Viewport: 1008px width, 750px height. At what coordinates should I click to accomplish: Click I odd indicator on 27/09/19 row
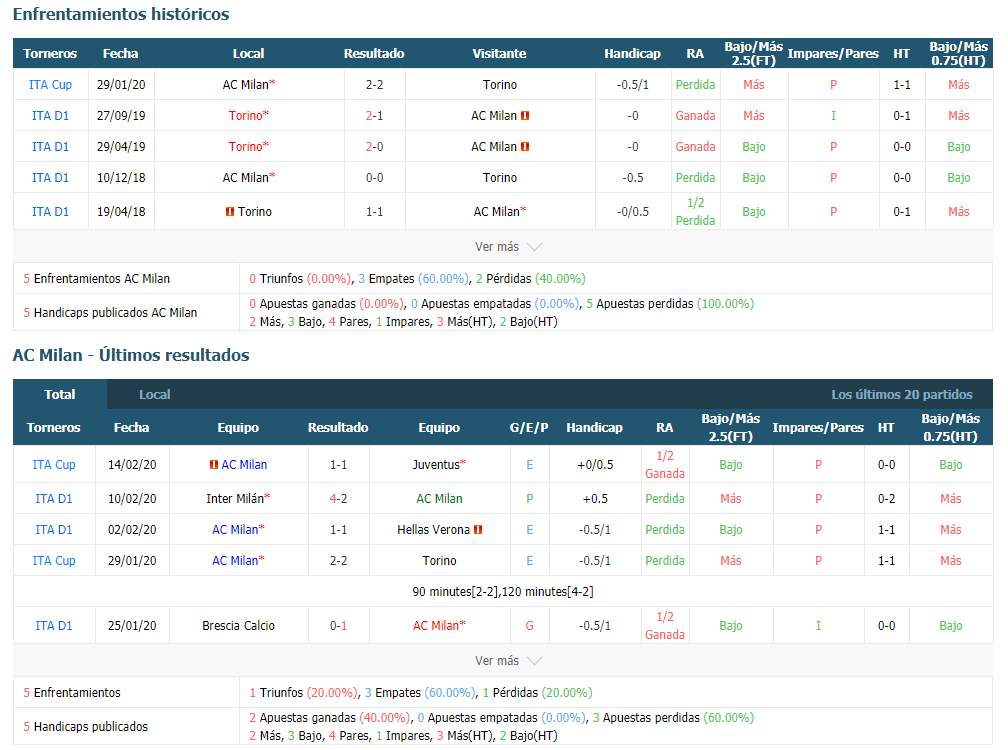(x=833, y=116)
